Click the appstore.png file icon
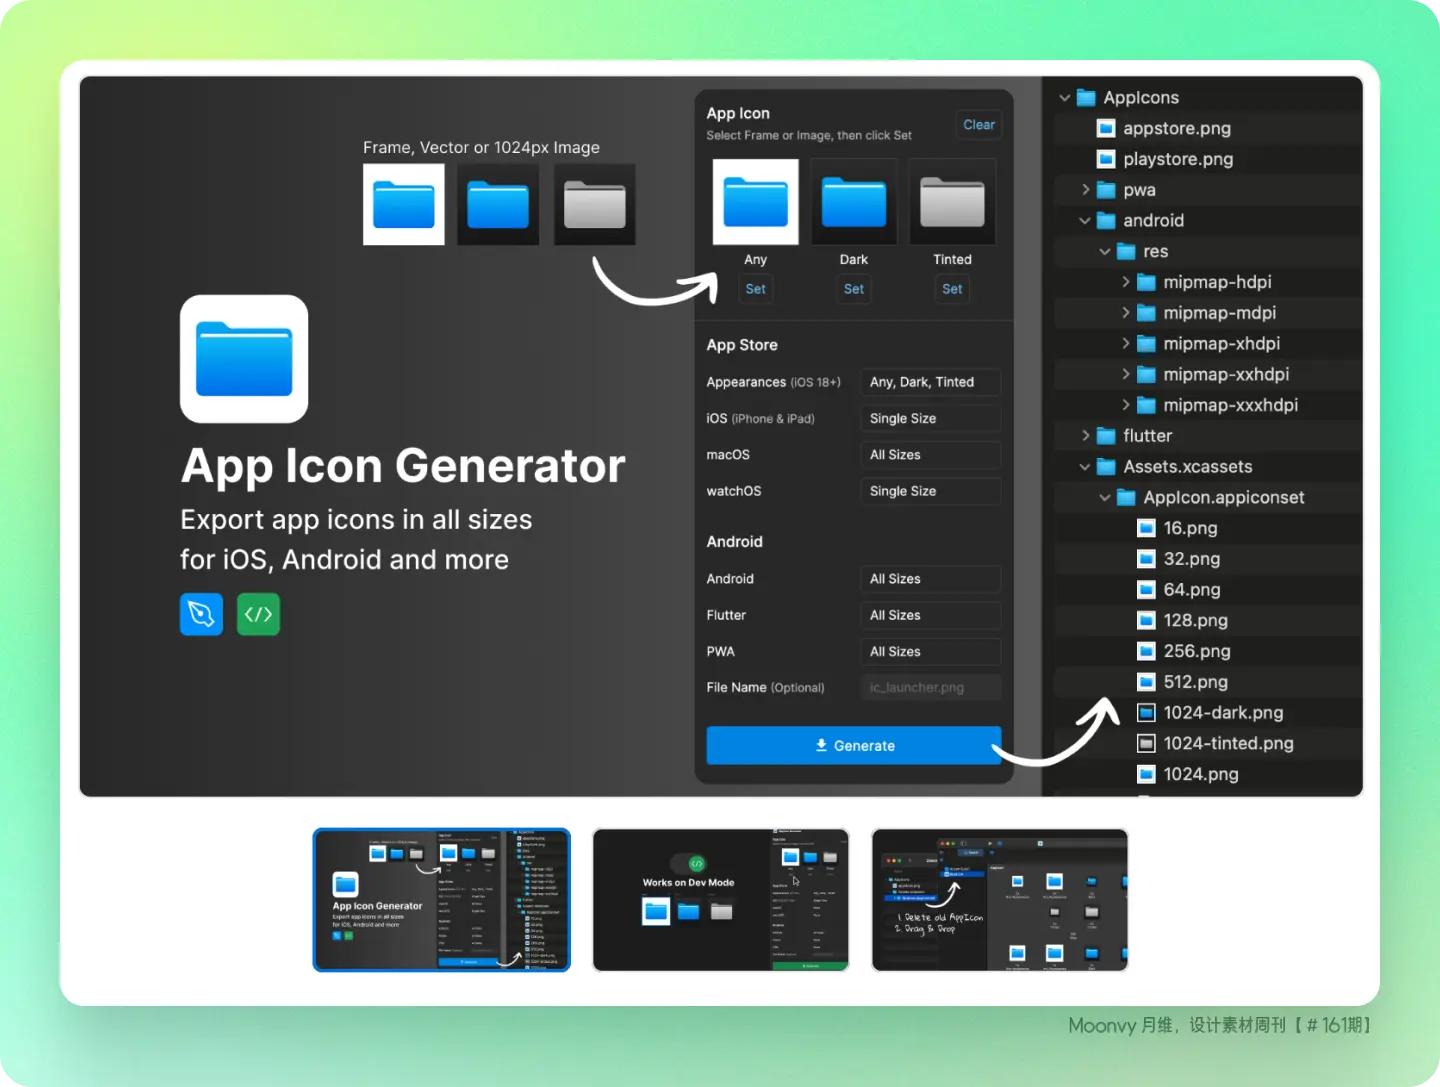The width and height of the screenshot is (1440, 1087). (x=1106, y=128)
